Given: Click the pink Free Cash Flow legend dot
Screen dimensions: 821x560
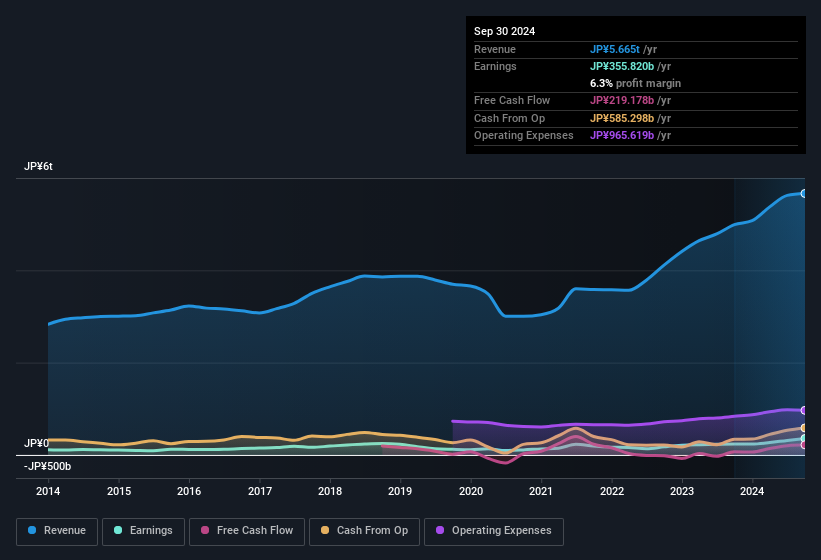Looking at the screenshot, I should coord(204,530).
